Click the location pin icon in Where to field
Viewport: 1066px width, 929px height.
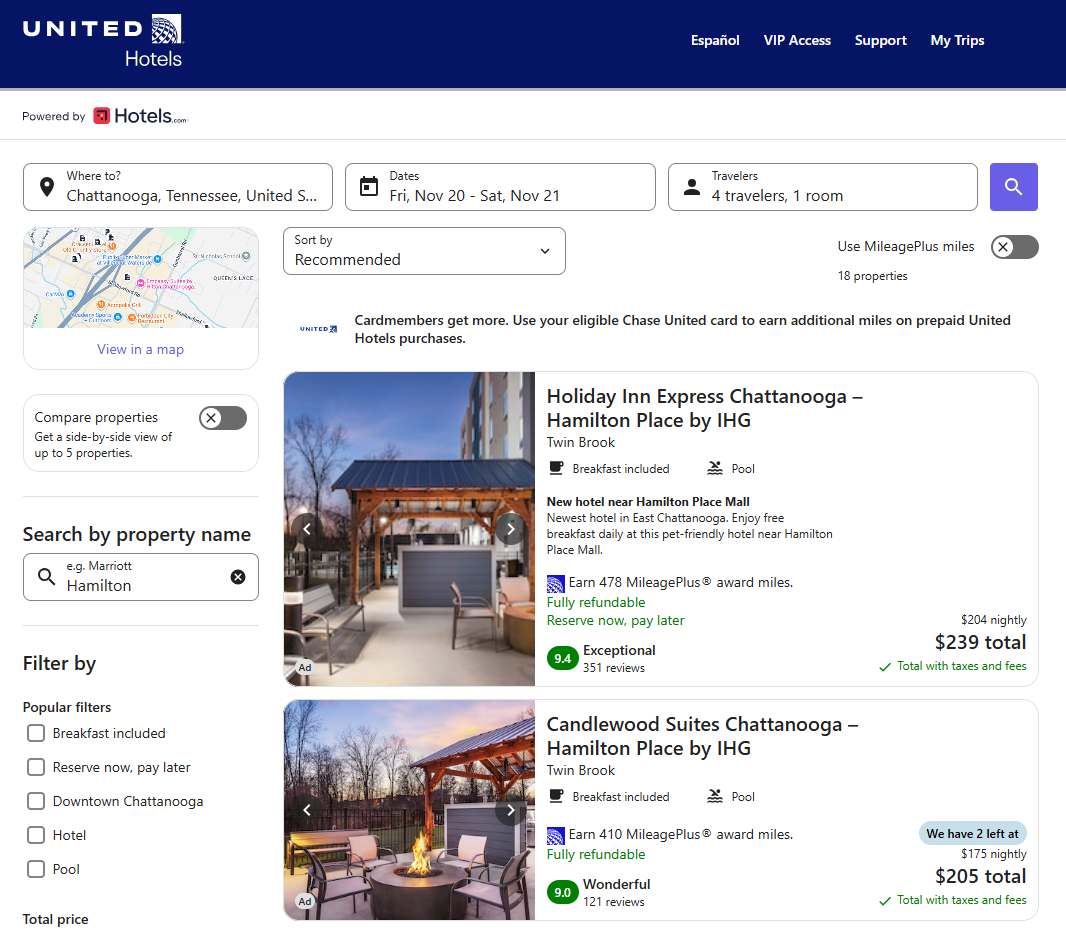tap(47, 187)
